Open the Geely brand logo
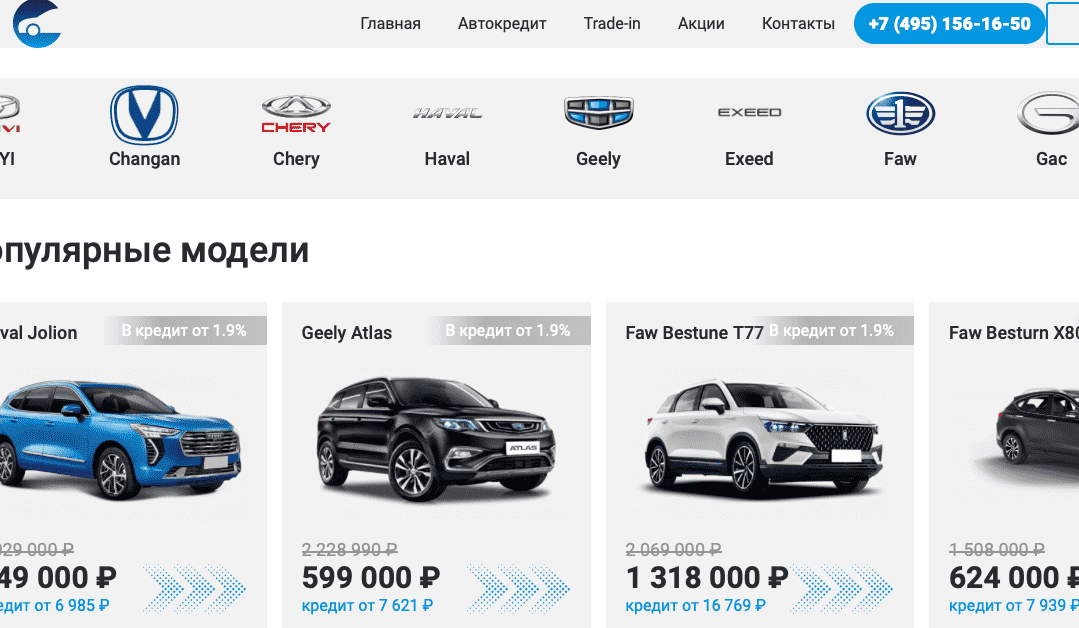The height and width of the screenshot is (628, 1079). point(598,113)
